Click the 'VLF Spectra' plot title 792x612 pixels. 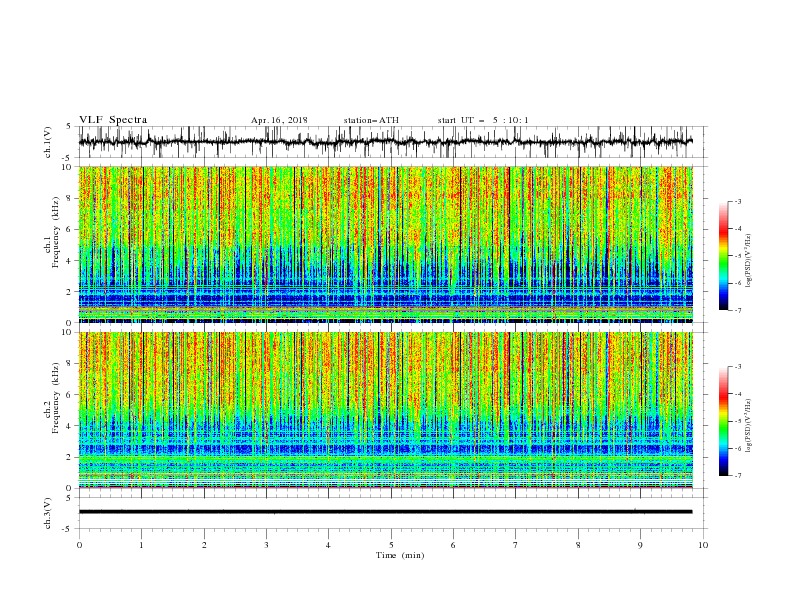click(113, 120)
